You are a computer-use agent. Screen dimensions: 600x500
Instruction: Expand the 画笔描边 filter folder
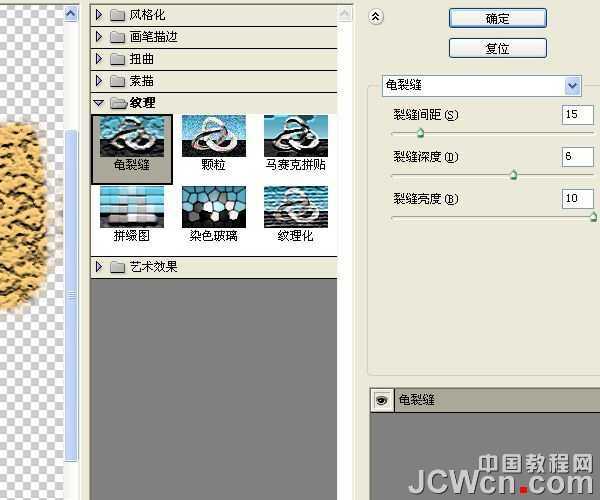[x=100, y=37]
